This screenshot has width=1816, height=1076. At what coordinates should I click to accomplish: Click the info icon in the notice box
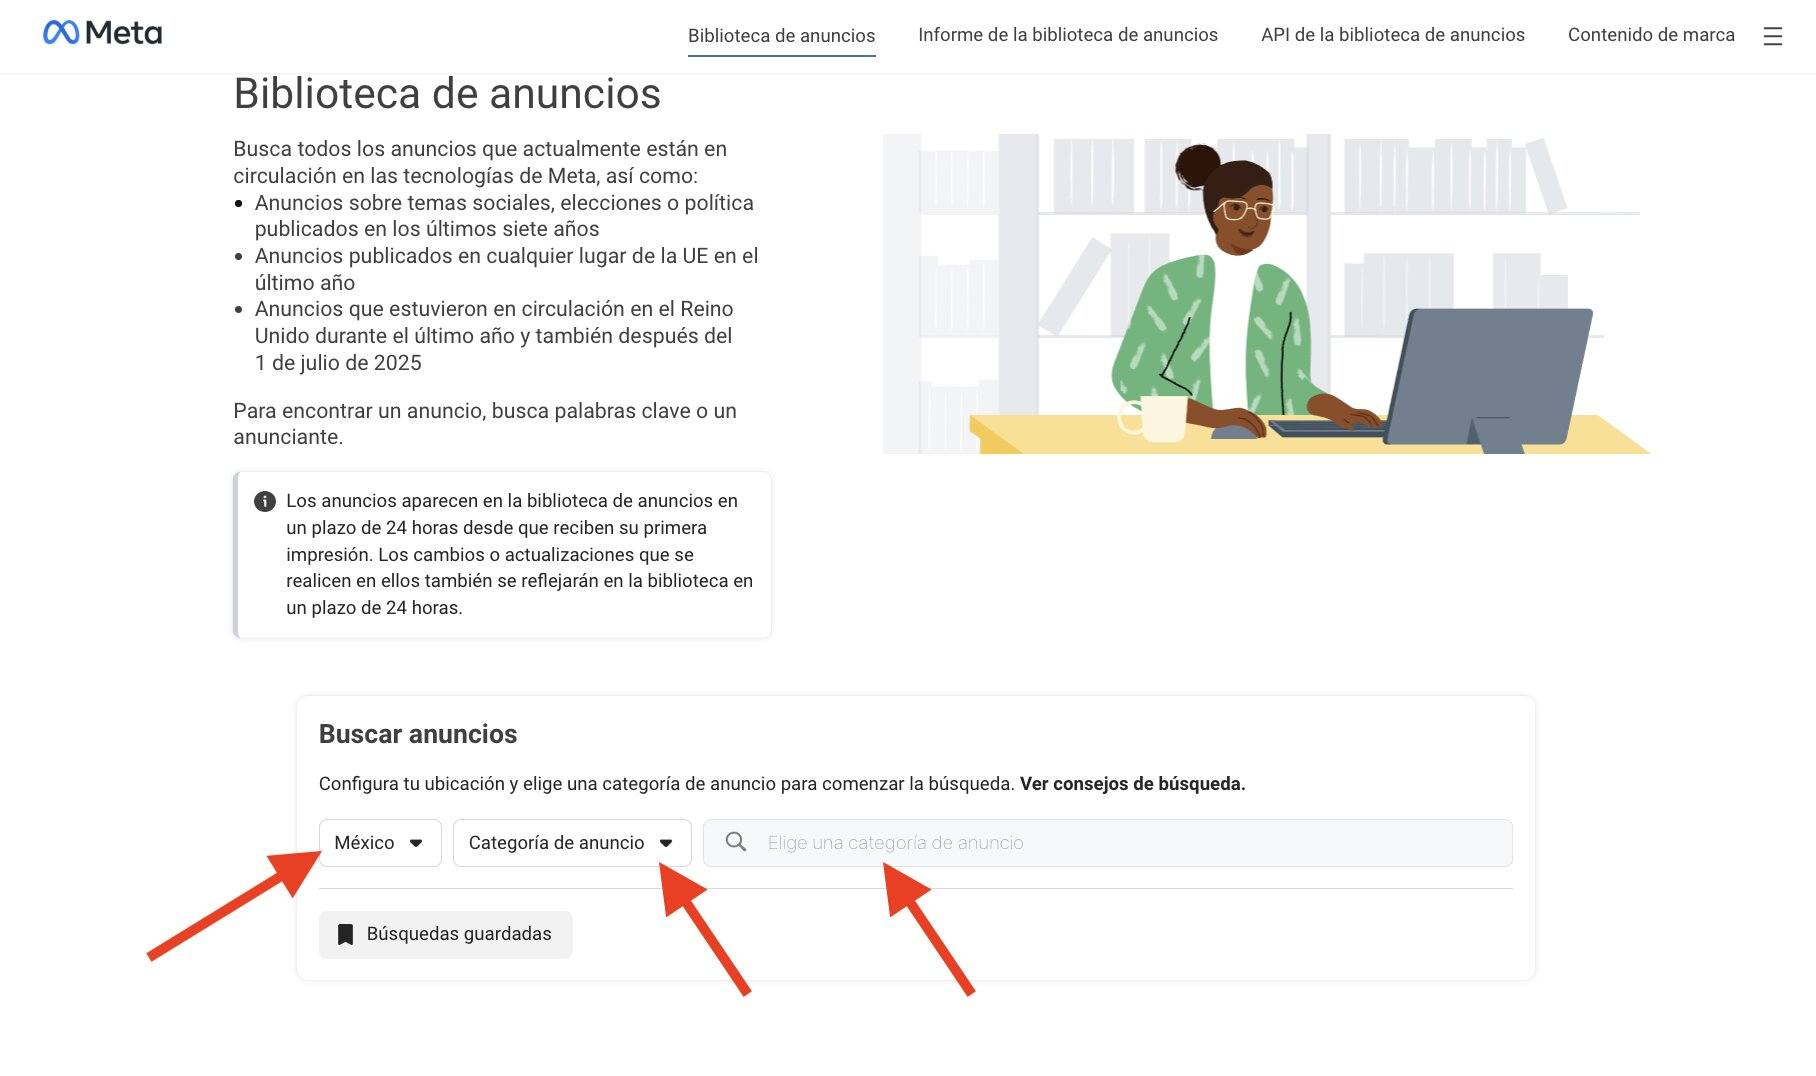pos(264,501)
